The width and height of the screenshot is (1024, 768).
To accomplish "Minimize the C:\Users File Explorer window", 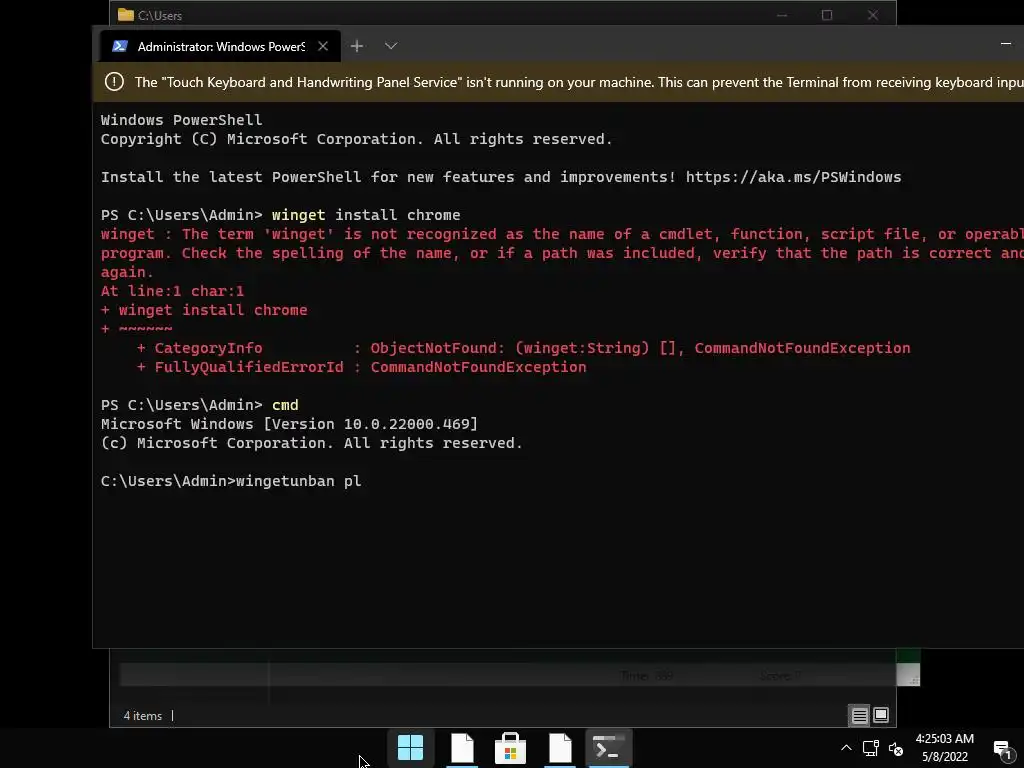I will pyautogui.click(x=782, y=15).
